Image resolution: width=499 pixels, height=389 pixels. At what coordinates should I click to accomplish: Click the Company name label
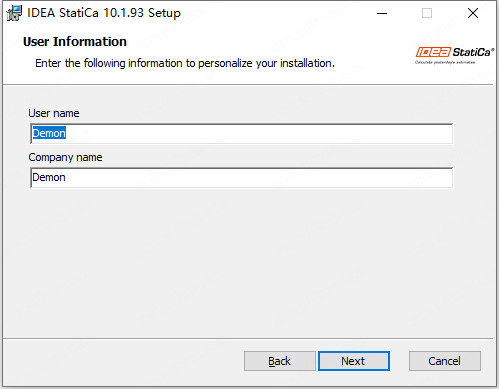pyautogui.click(x=65, y=157)
